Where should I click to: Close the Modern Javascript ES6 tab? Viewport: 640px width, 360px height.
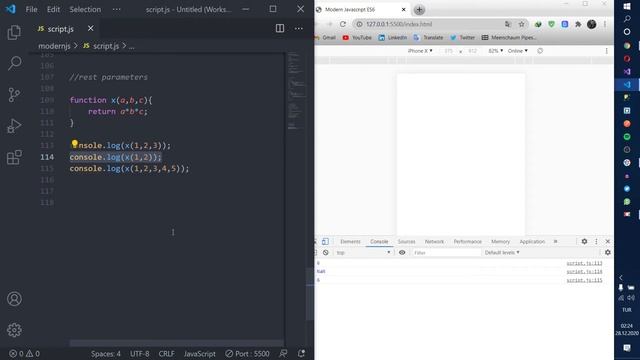(403, 9)
